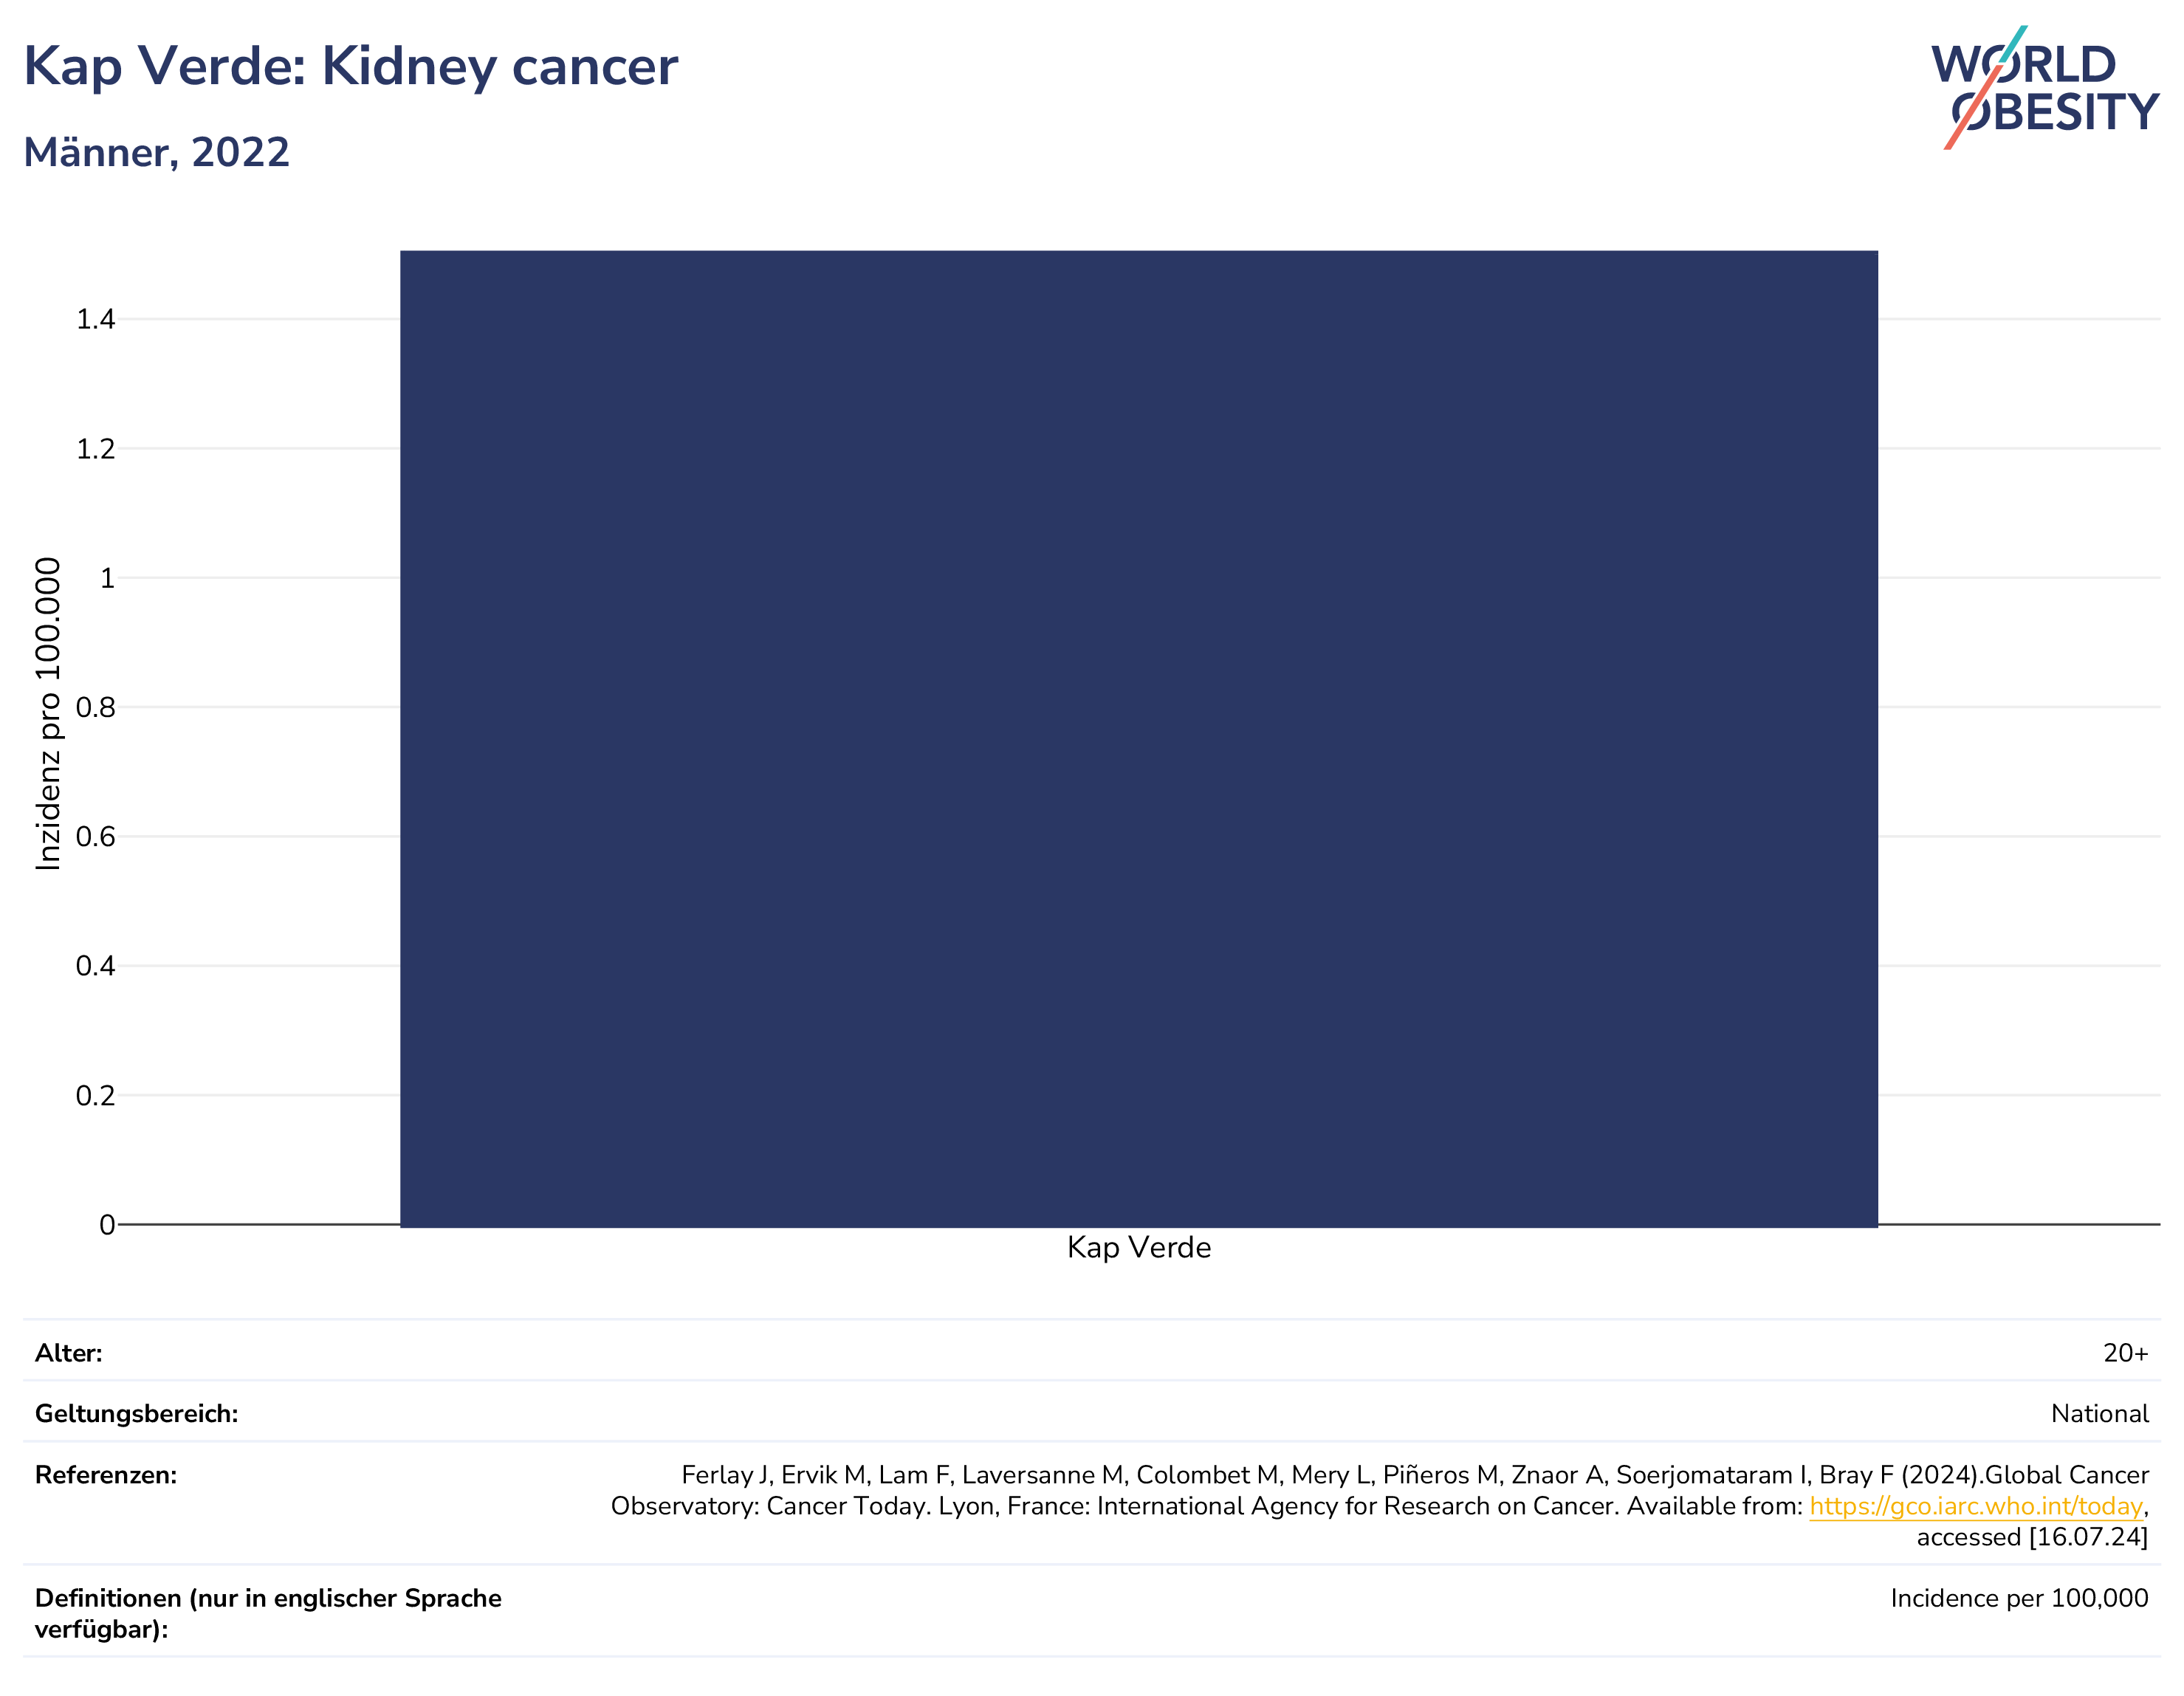Click the 1.4 y-axis tick label
The width and height of the screenshot is (2184, 1696).
(96, 320)
